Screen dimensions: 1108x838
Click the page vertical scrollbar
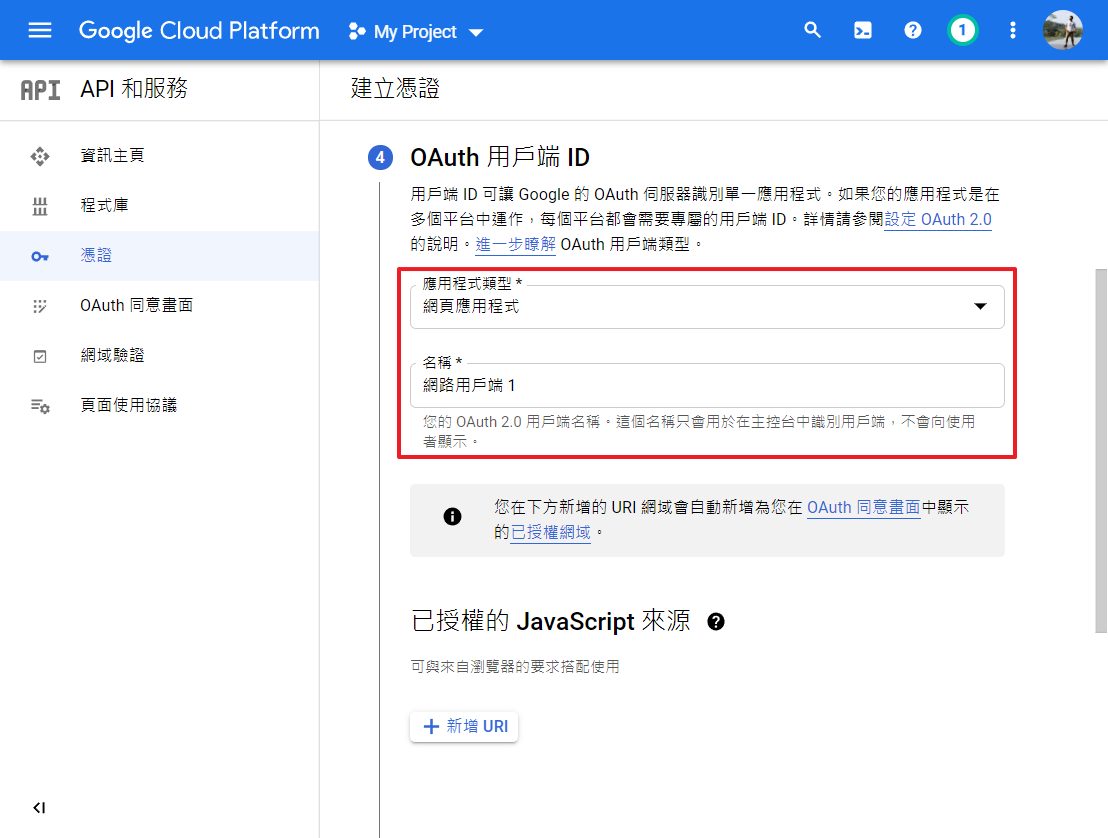click(x=1100, y=451)
